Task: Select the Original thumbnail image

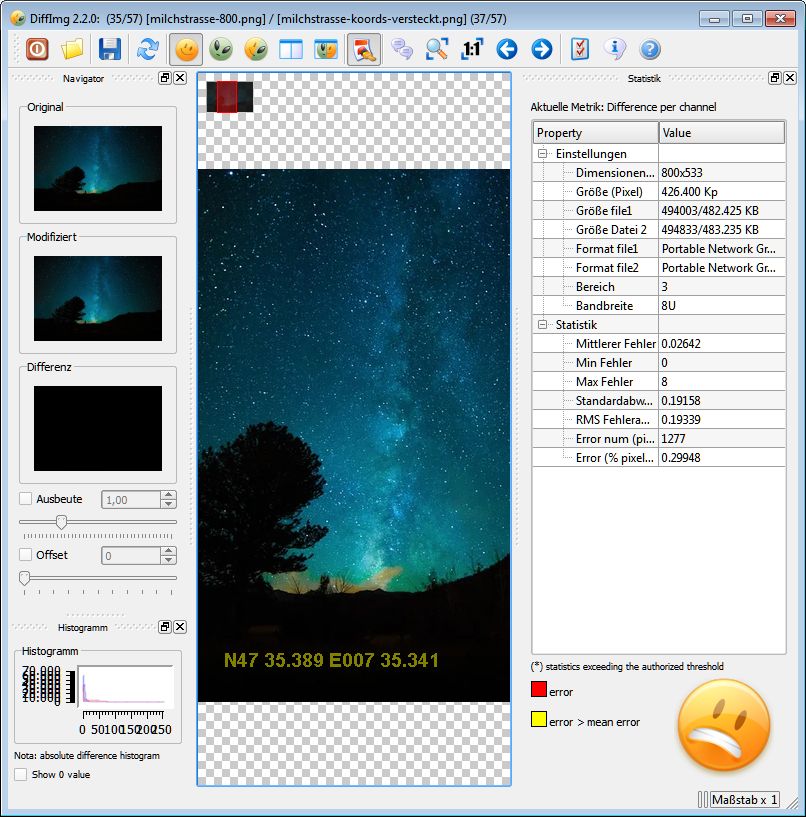Action: pos(98,168)
